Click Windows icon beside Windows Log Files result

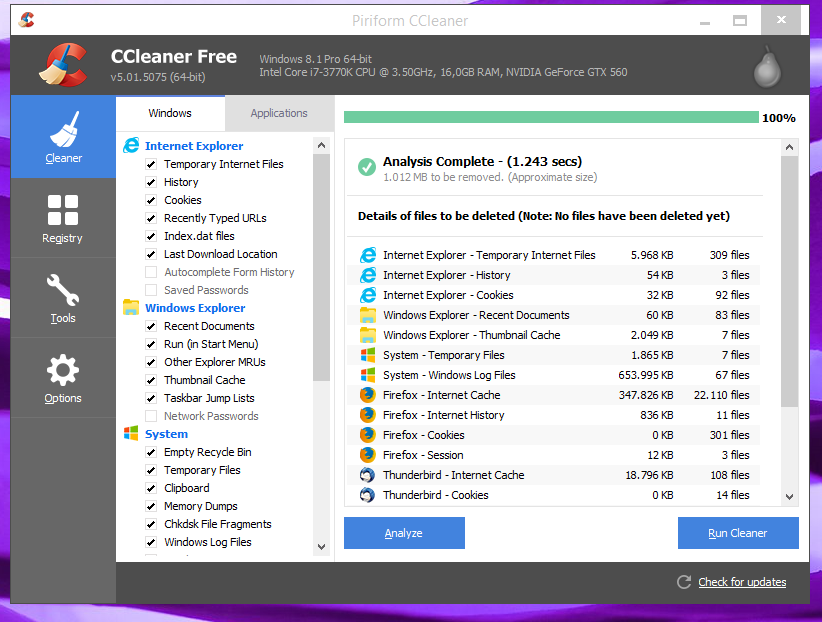tap(368, 375)
